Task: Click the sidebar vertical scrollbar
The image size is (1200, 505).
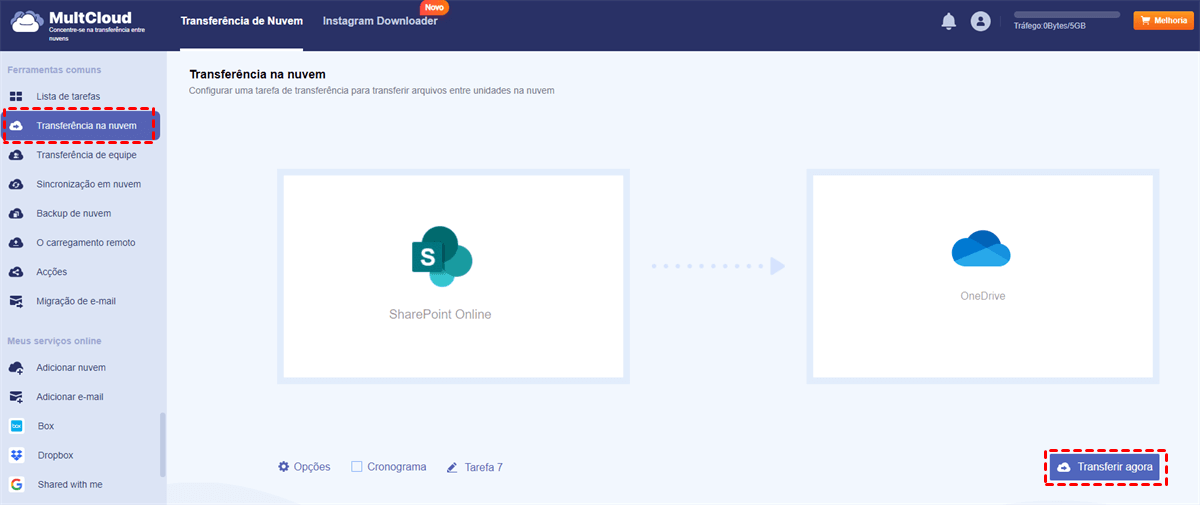Action: [x=163, y=444]
